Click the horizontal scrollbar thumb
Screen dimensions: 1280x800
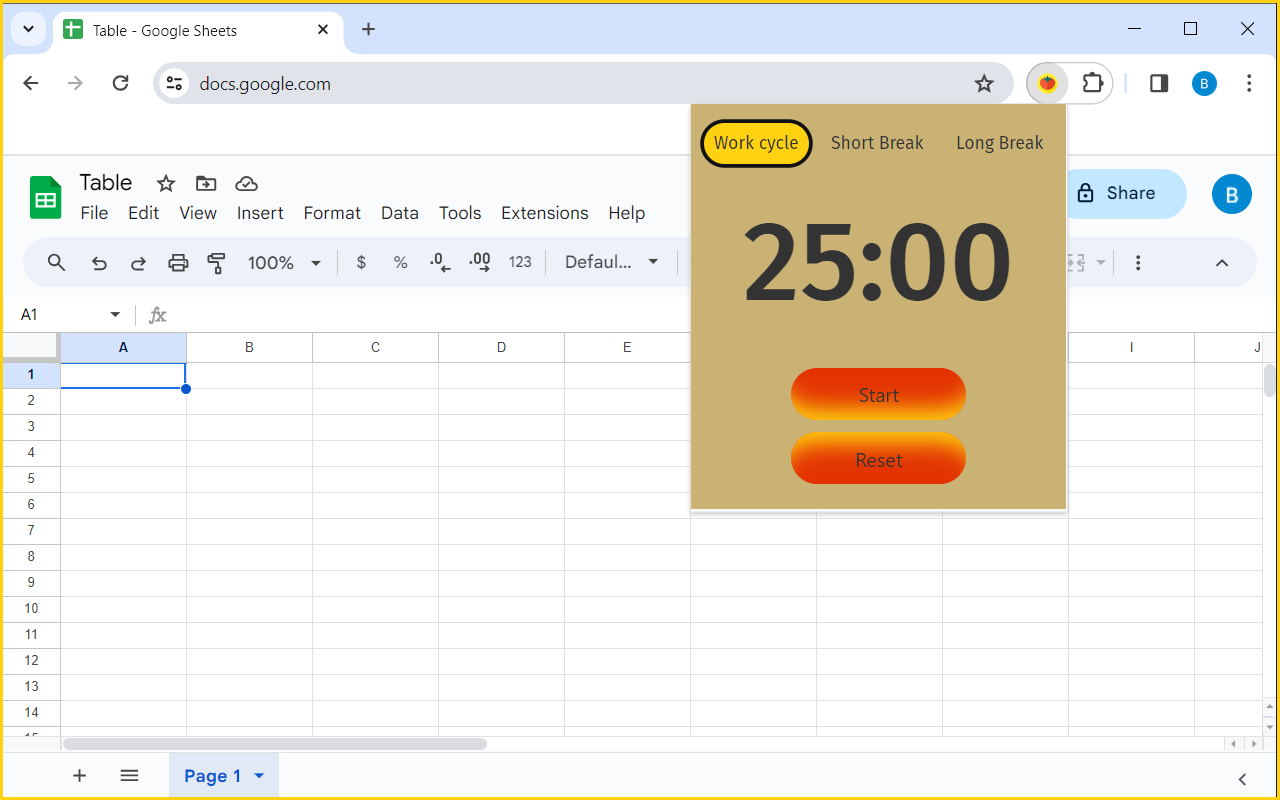tap(275, 744)
